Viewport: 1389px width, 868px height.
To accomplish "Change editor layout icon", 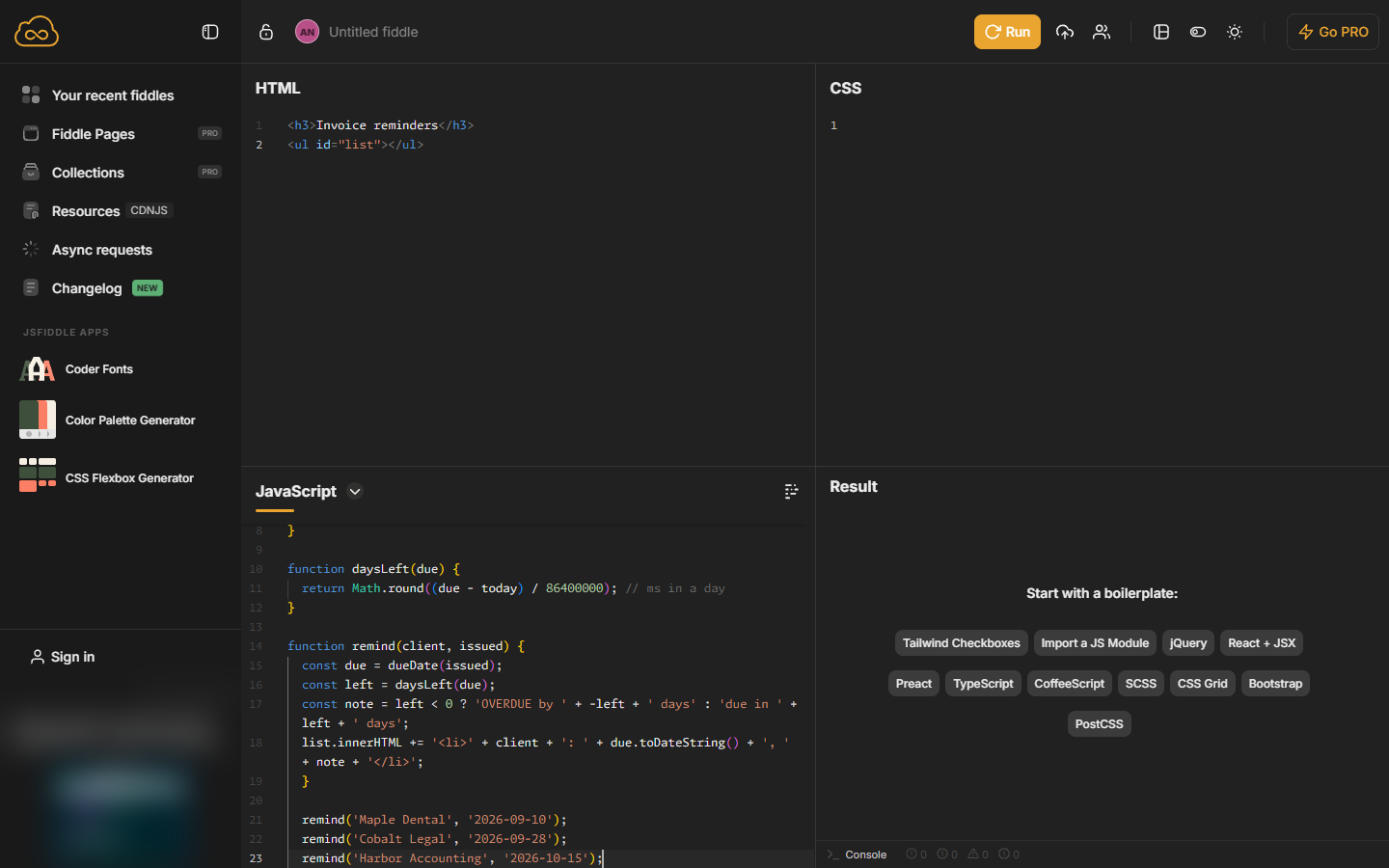I will point(1161,32).
